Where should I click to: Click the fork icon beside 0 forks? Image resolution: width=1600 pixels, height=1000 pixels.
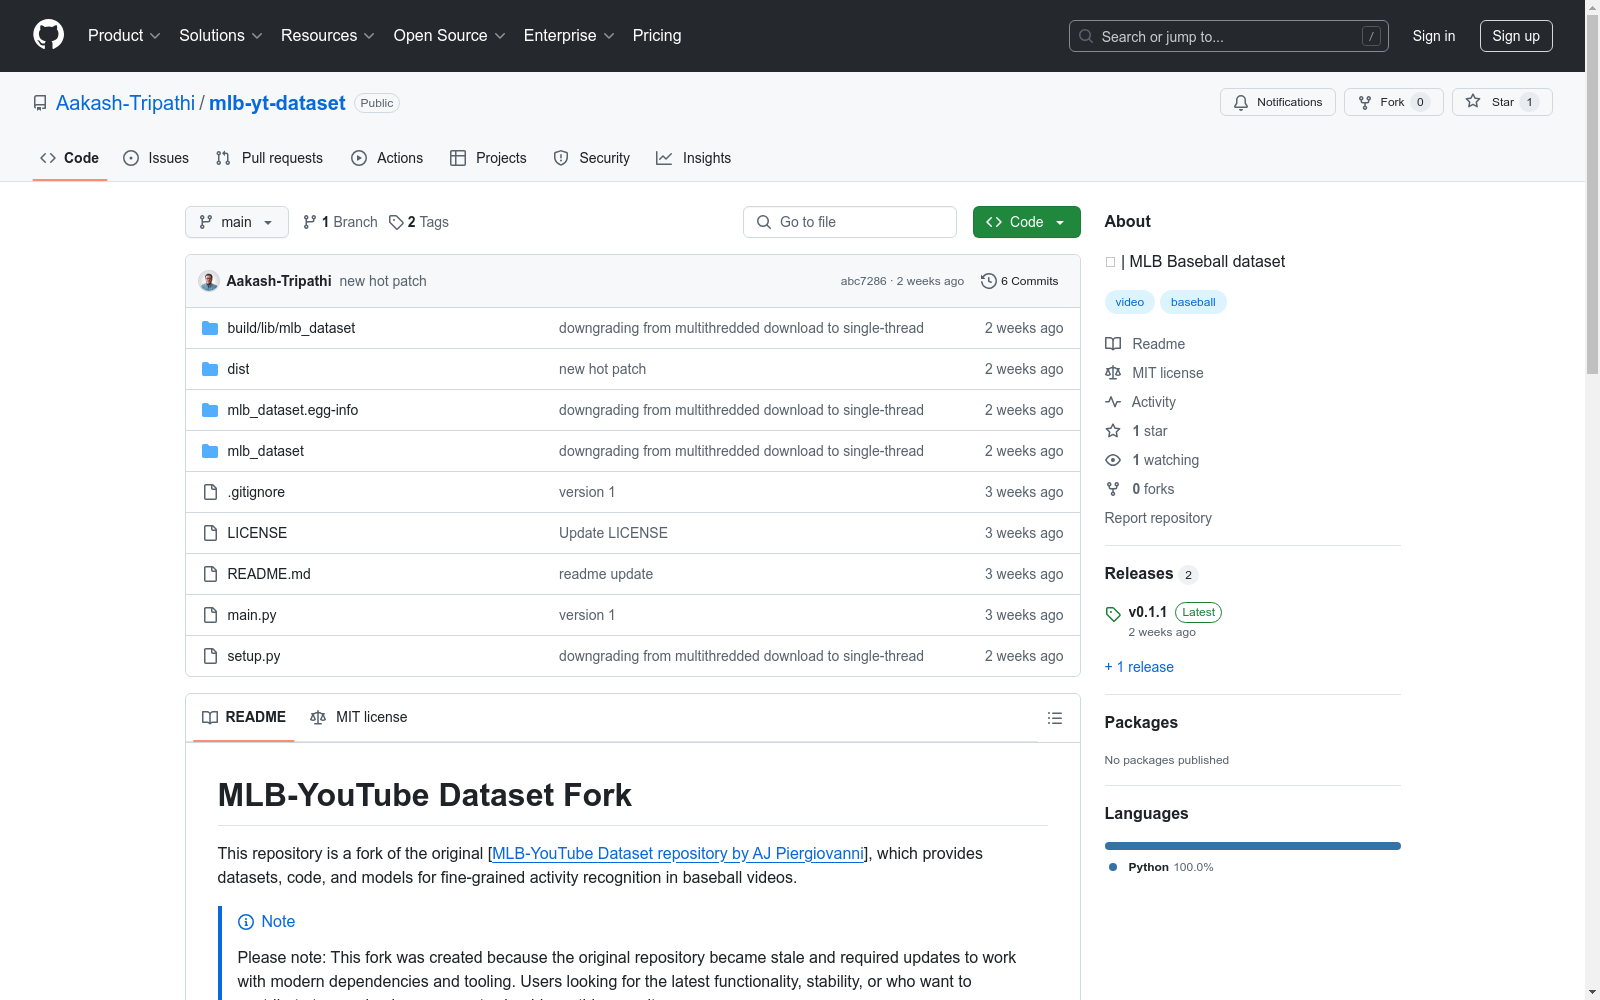pyautogui.click(x=1113, y=489)
